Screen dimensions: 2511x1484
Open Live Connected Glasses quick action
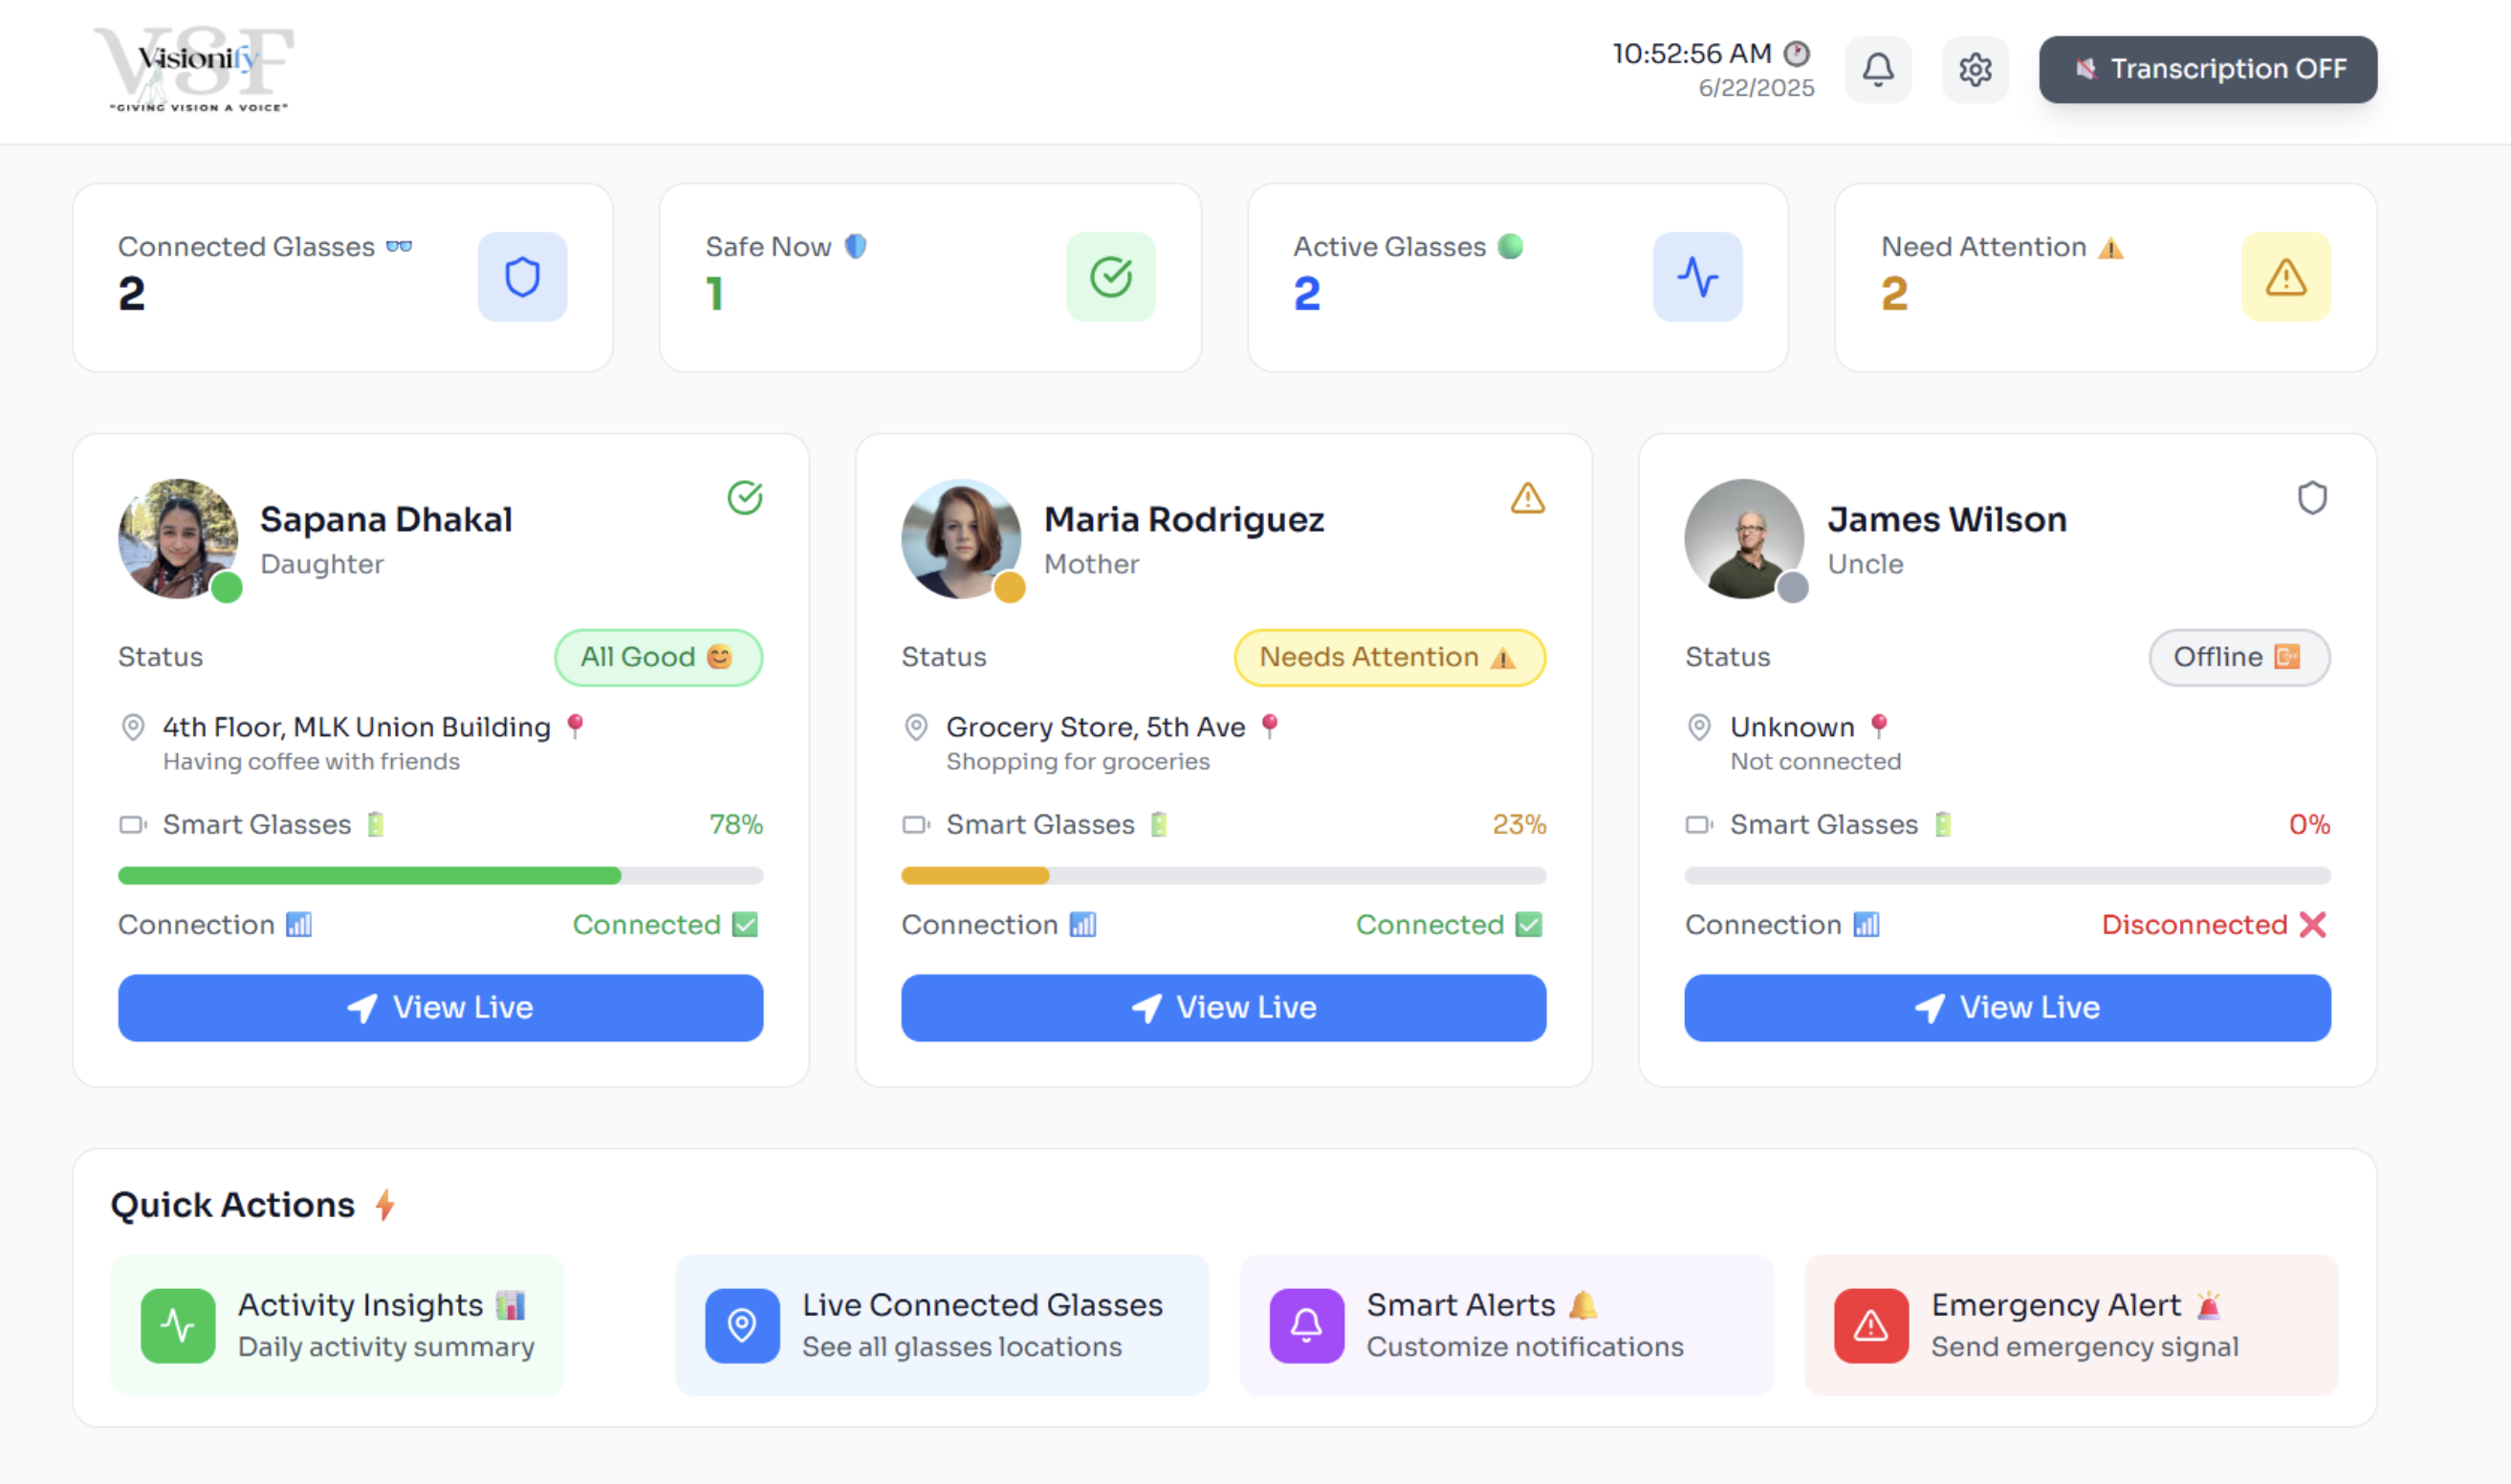click(x=941, y=1324)
